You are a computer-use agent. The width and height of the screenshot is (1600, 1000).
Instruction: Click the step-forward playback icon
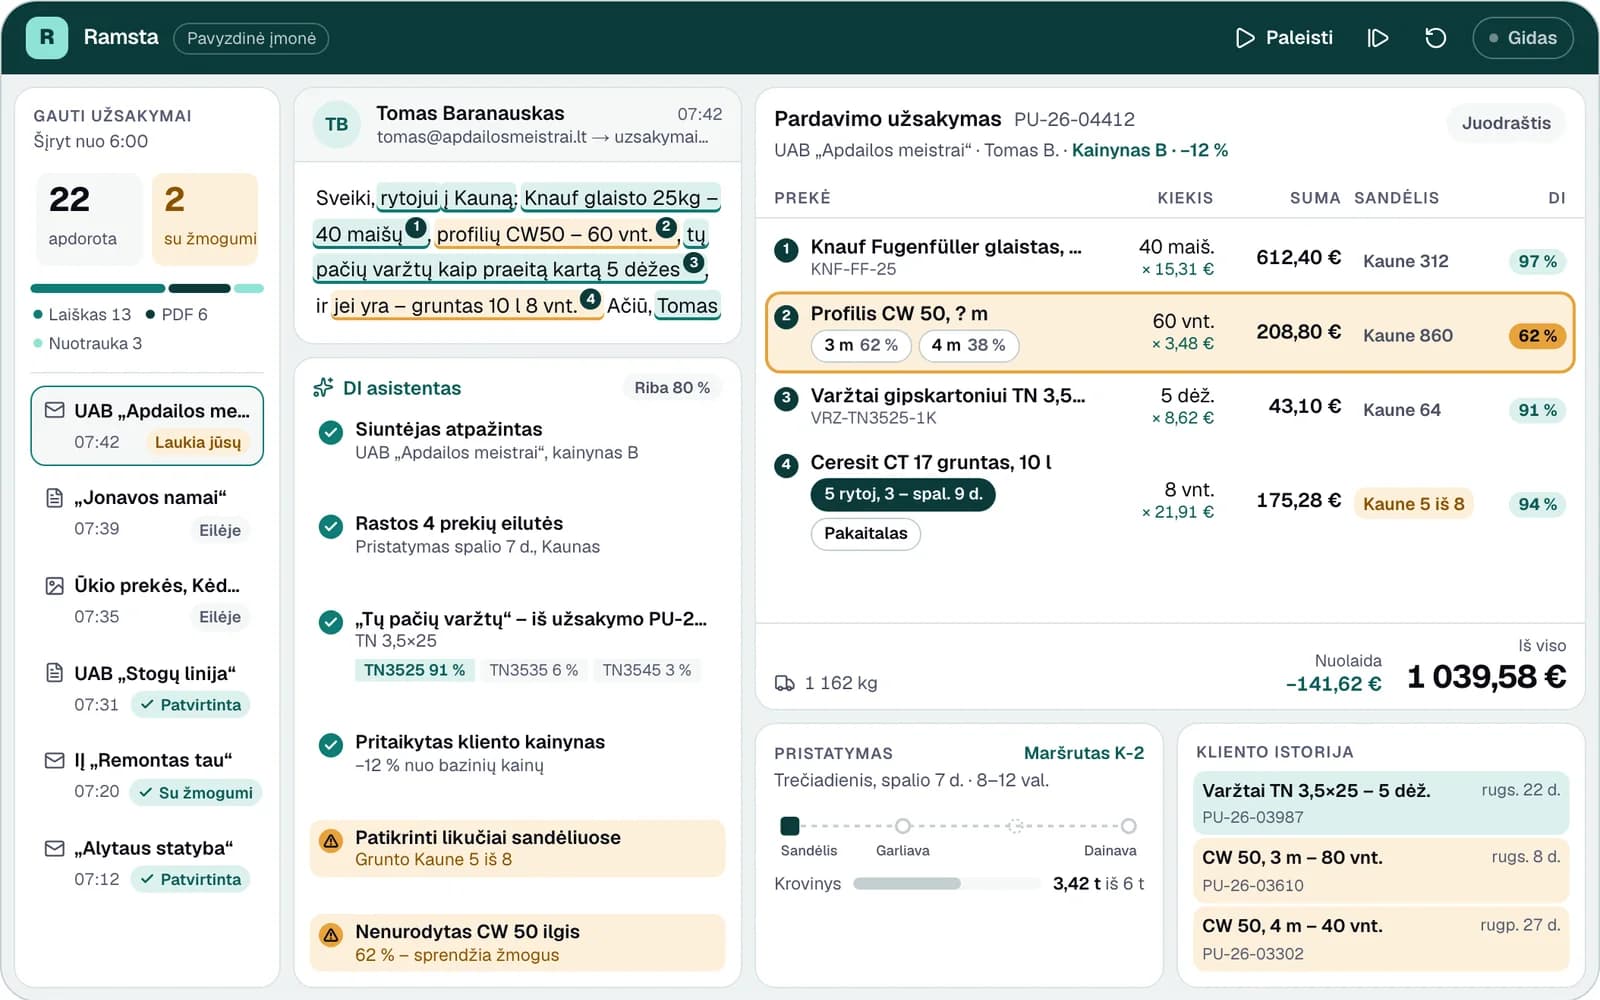pos(1378,38)
